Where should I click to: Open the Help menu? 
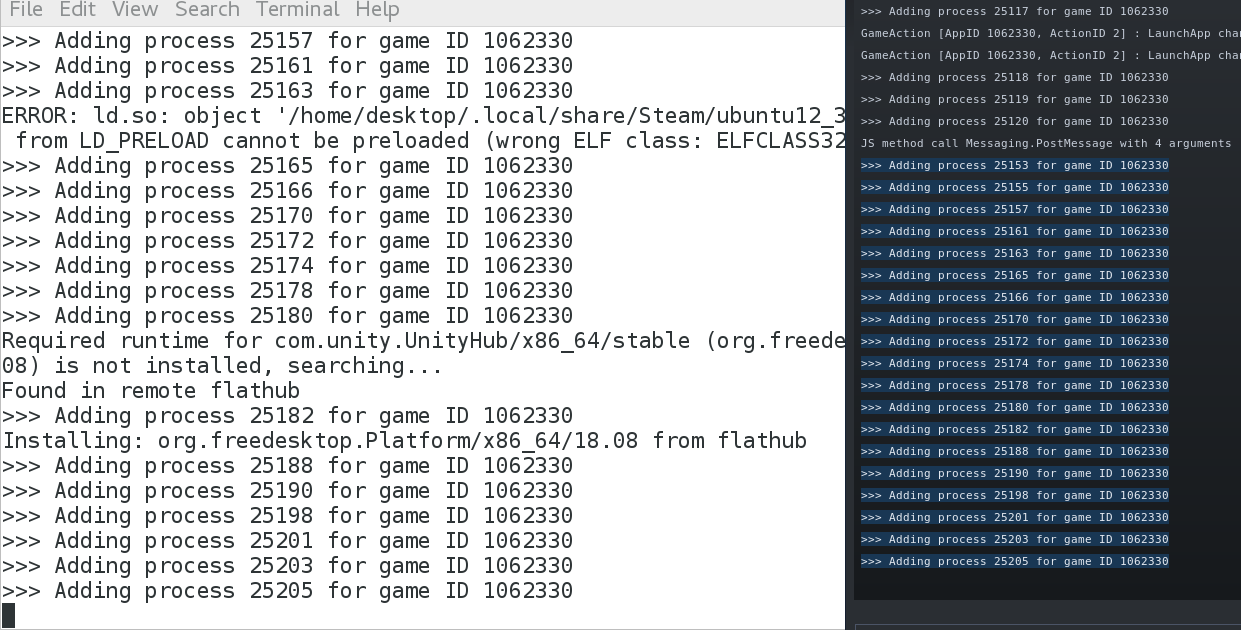(377, 10)
